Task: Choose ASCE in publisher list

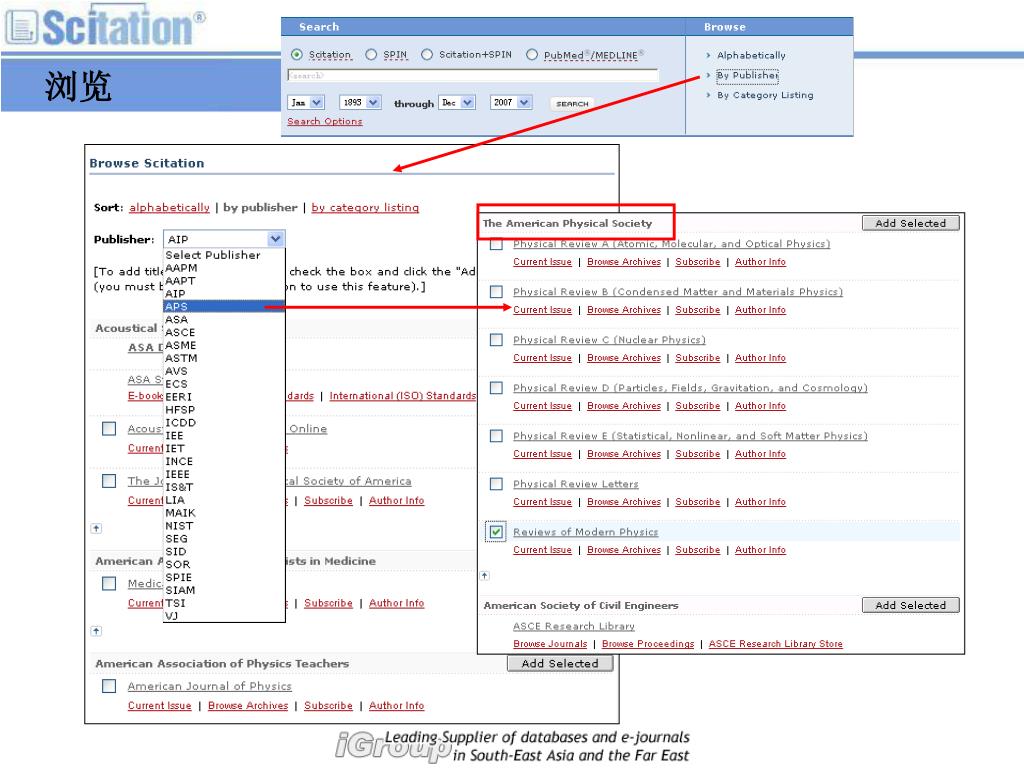Action: pos(224,332)
